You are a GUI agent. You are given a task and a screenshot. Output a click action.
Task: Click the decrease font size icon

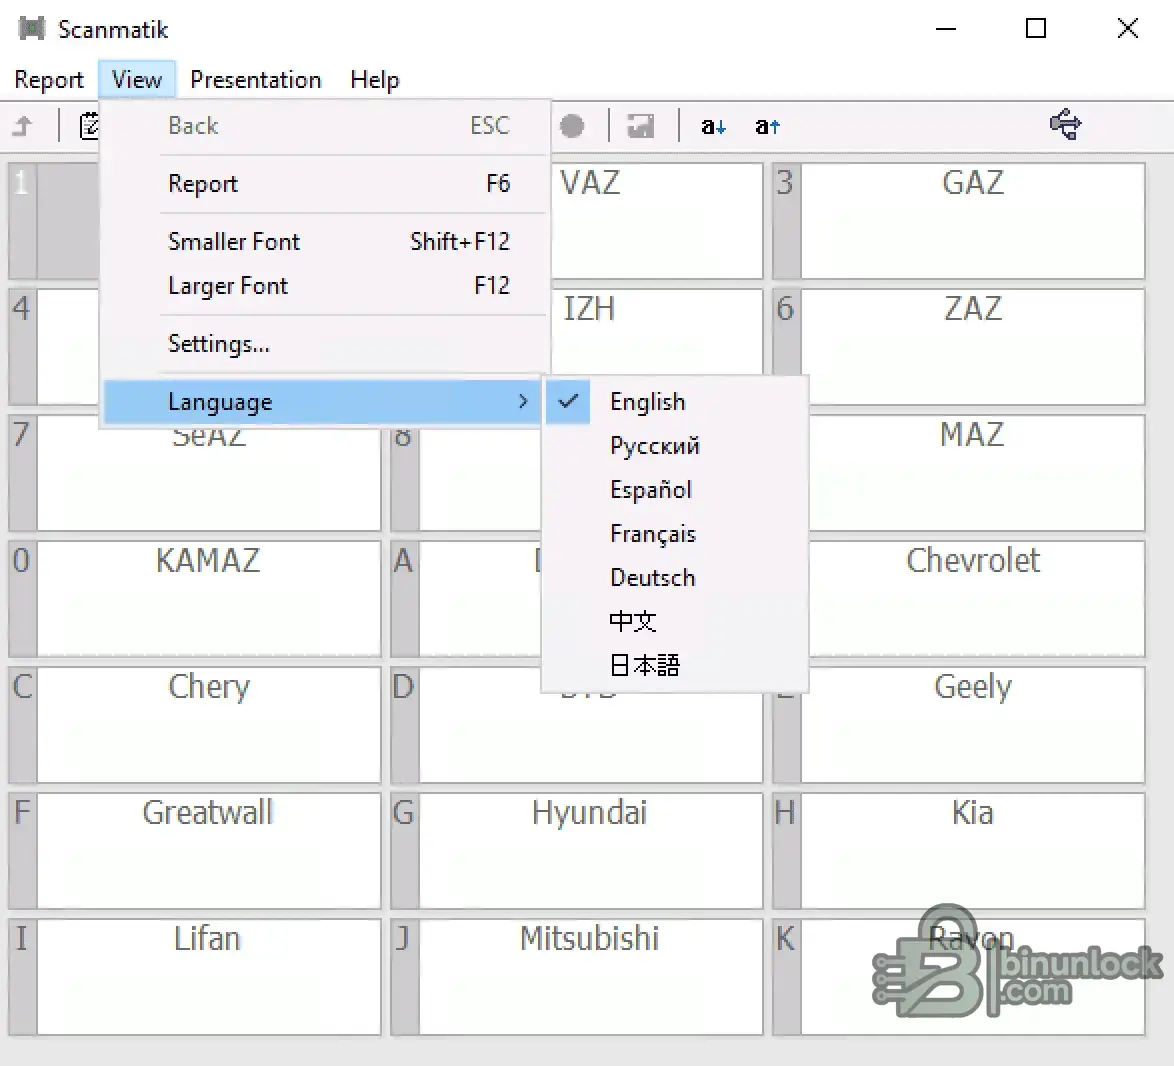[x=714, y=127]
